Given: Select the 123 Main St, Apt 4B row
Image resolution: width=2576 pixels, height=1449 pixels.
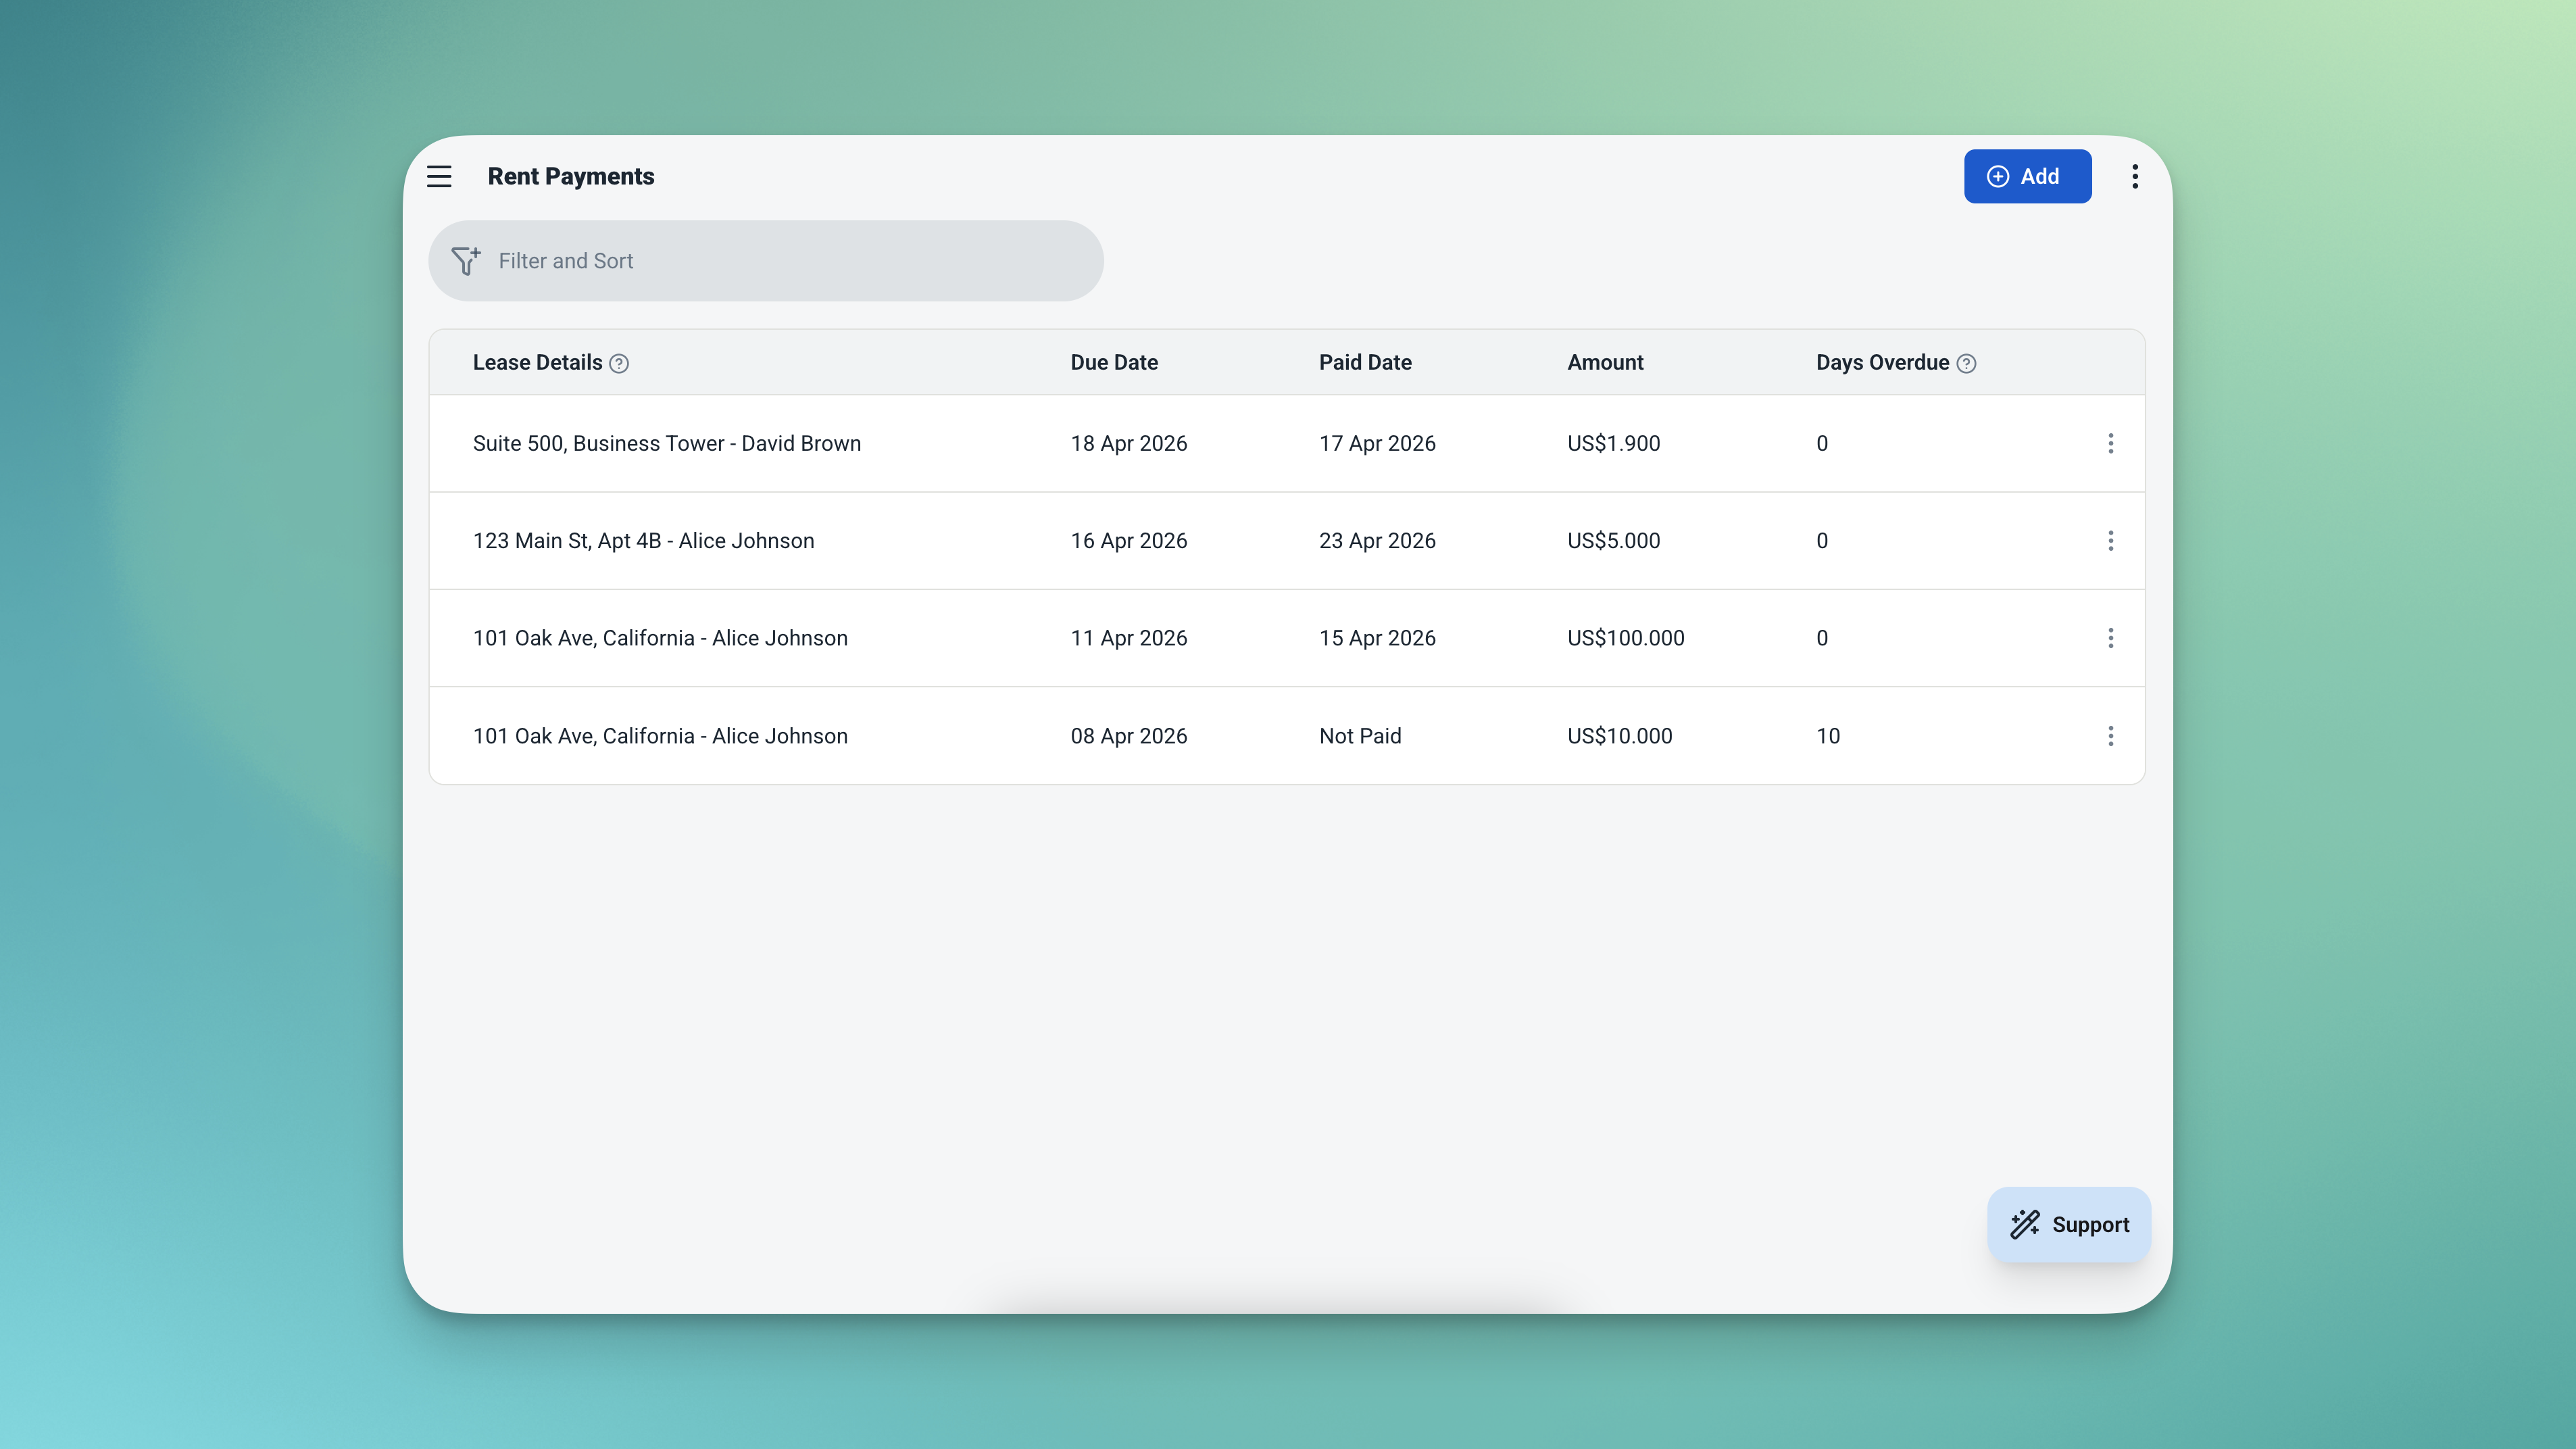Looking at the screenshot, I should coord(643,541).
